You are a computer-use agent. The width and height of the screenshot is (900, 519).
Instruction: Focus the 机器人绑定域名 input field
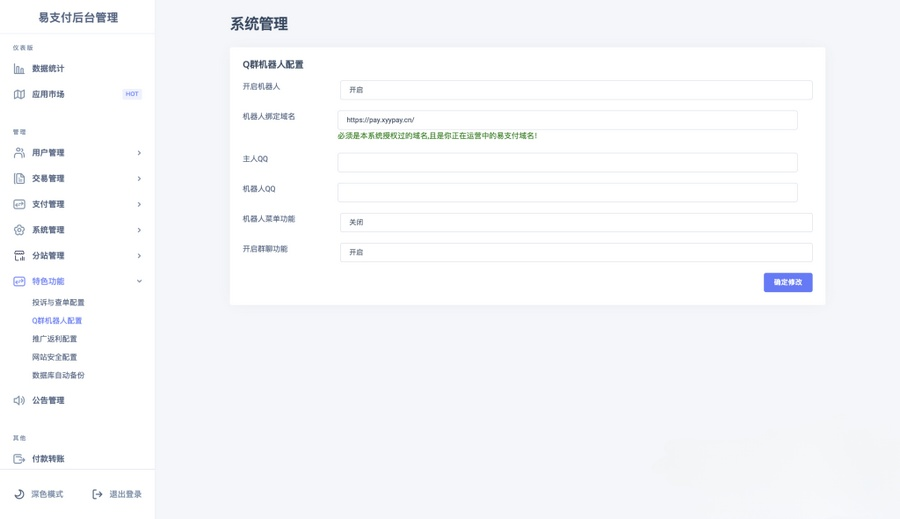click(568, 120)
